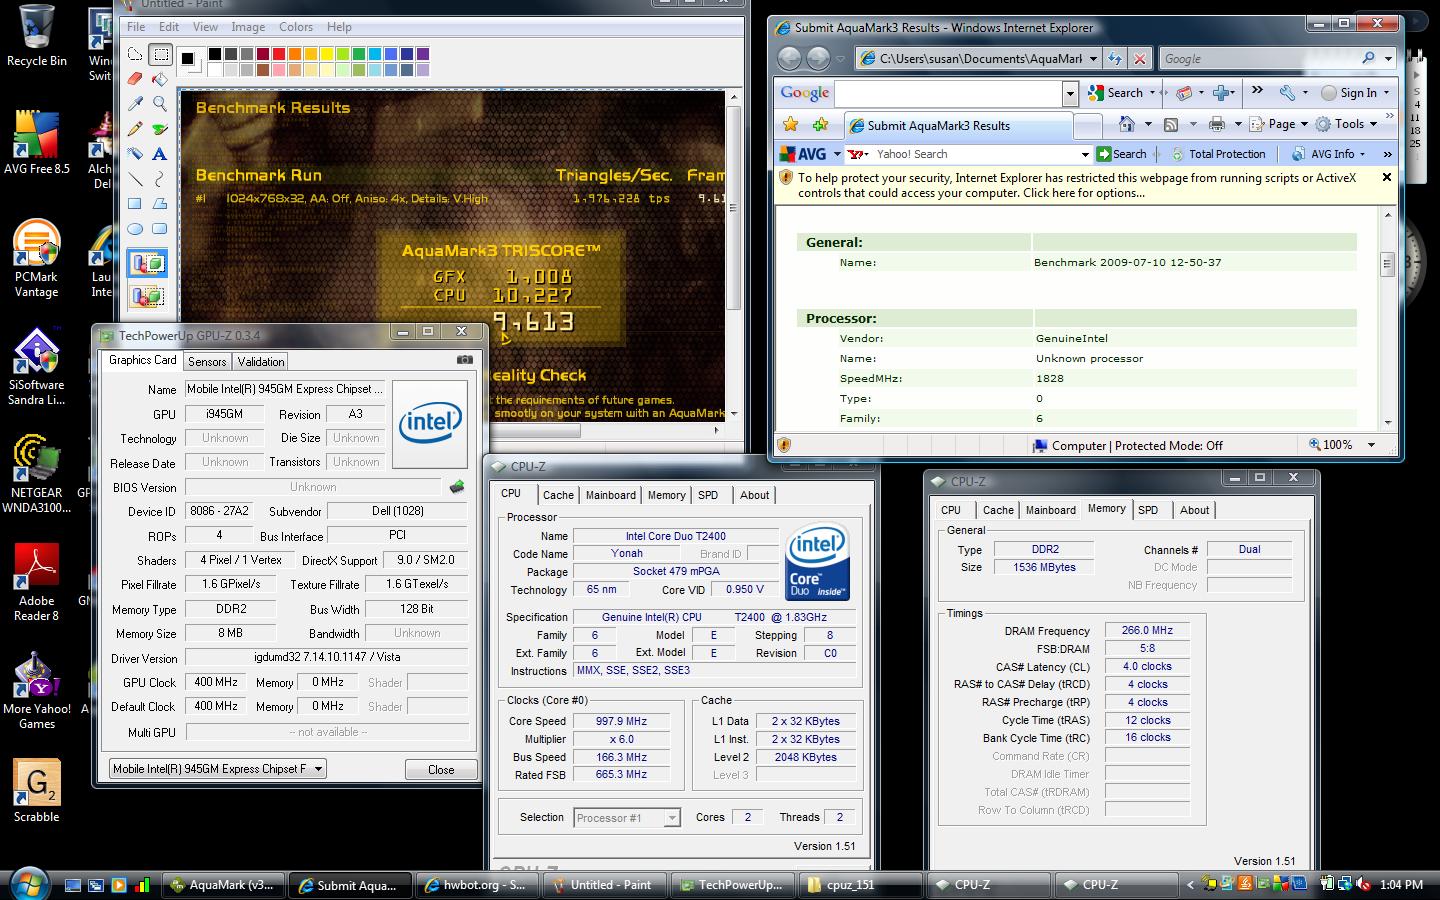Dismiss the IE information bar with X
Image resolution: width=1440 pixels, height=900 pixels.
click(1386, 177)
